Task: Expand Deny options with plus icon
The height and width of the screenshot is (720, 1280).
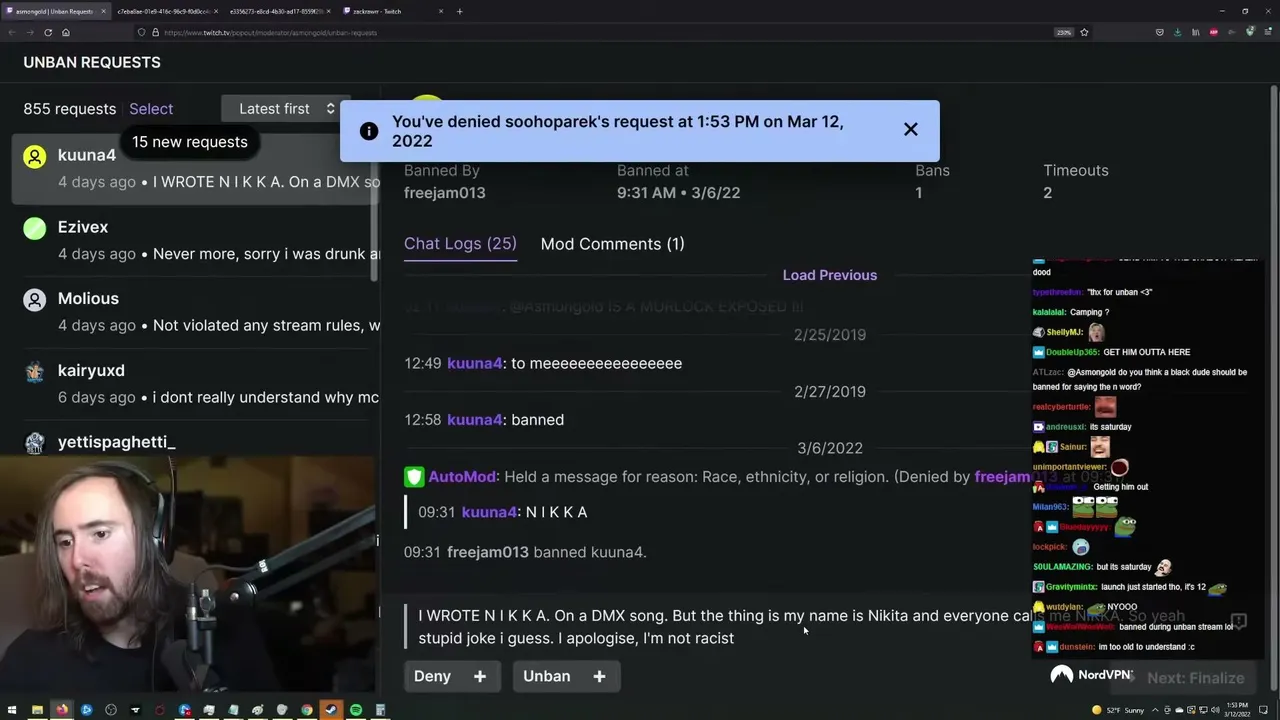Action: point(480,676)
